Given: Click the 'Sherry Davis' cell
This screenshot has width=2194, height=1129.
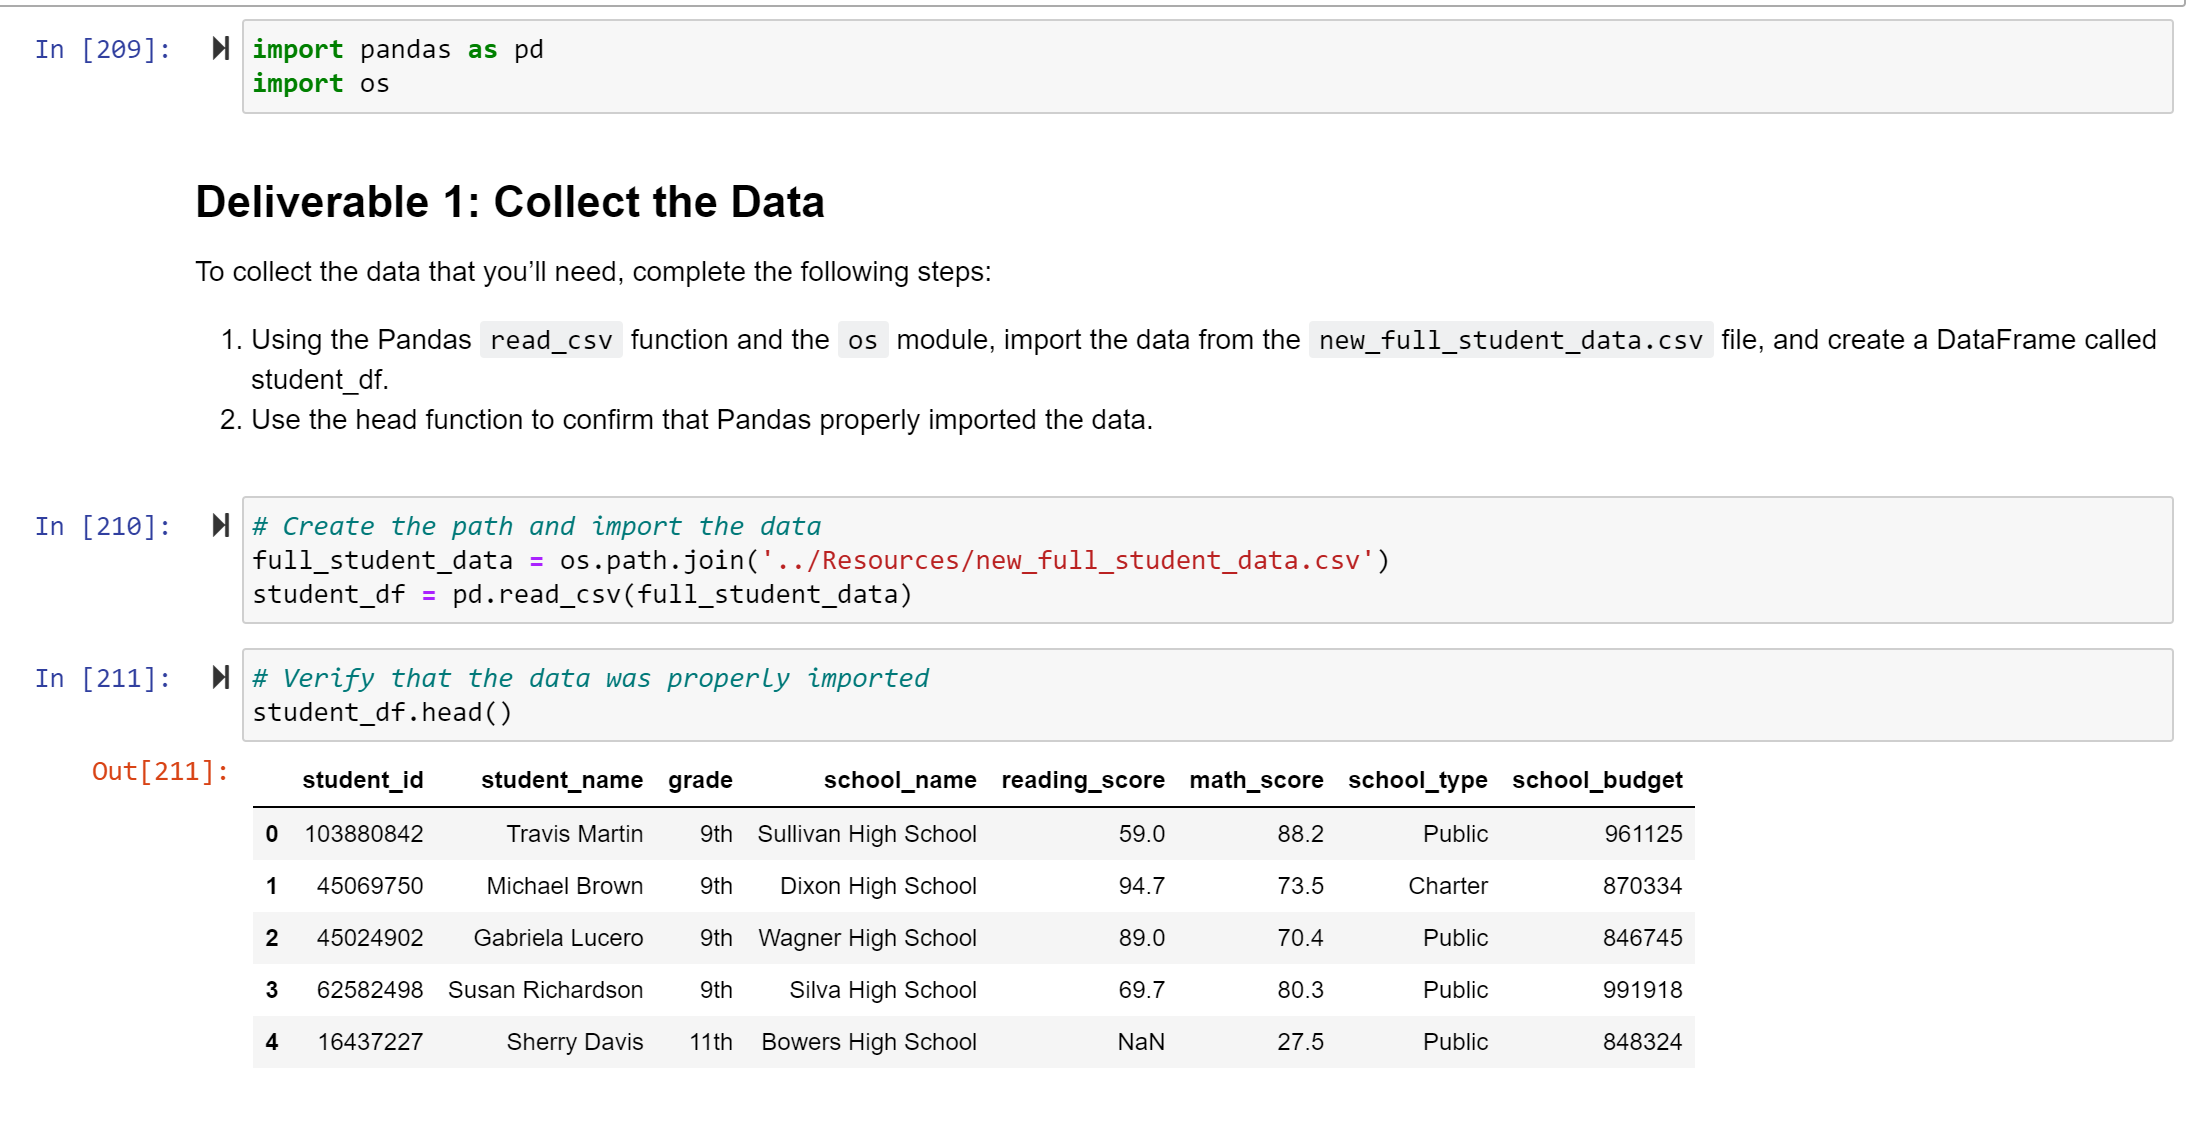Looking at the screenshot, I should (x=575, y=1042).
